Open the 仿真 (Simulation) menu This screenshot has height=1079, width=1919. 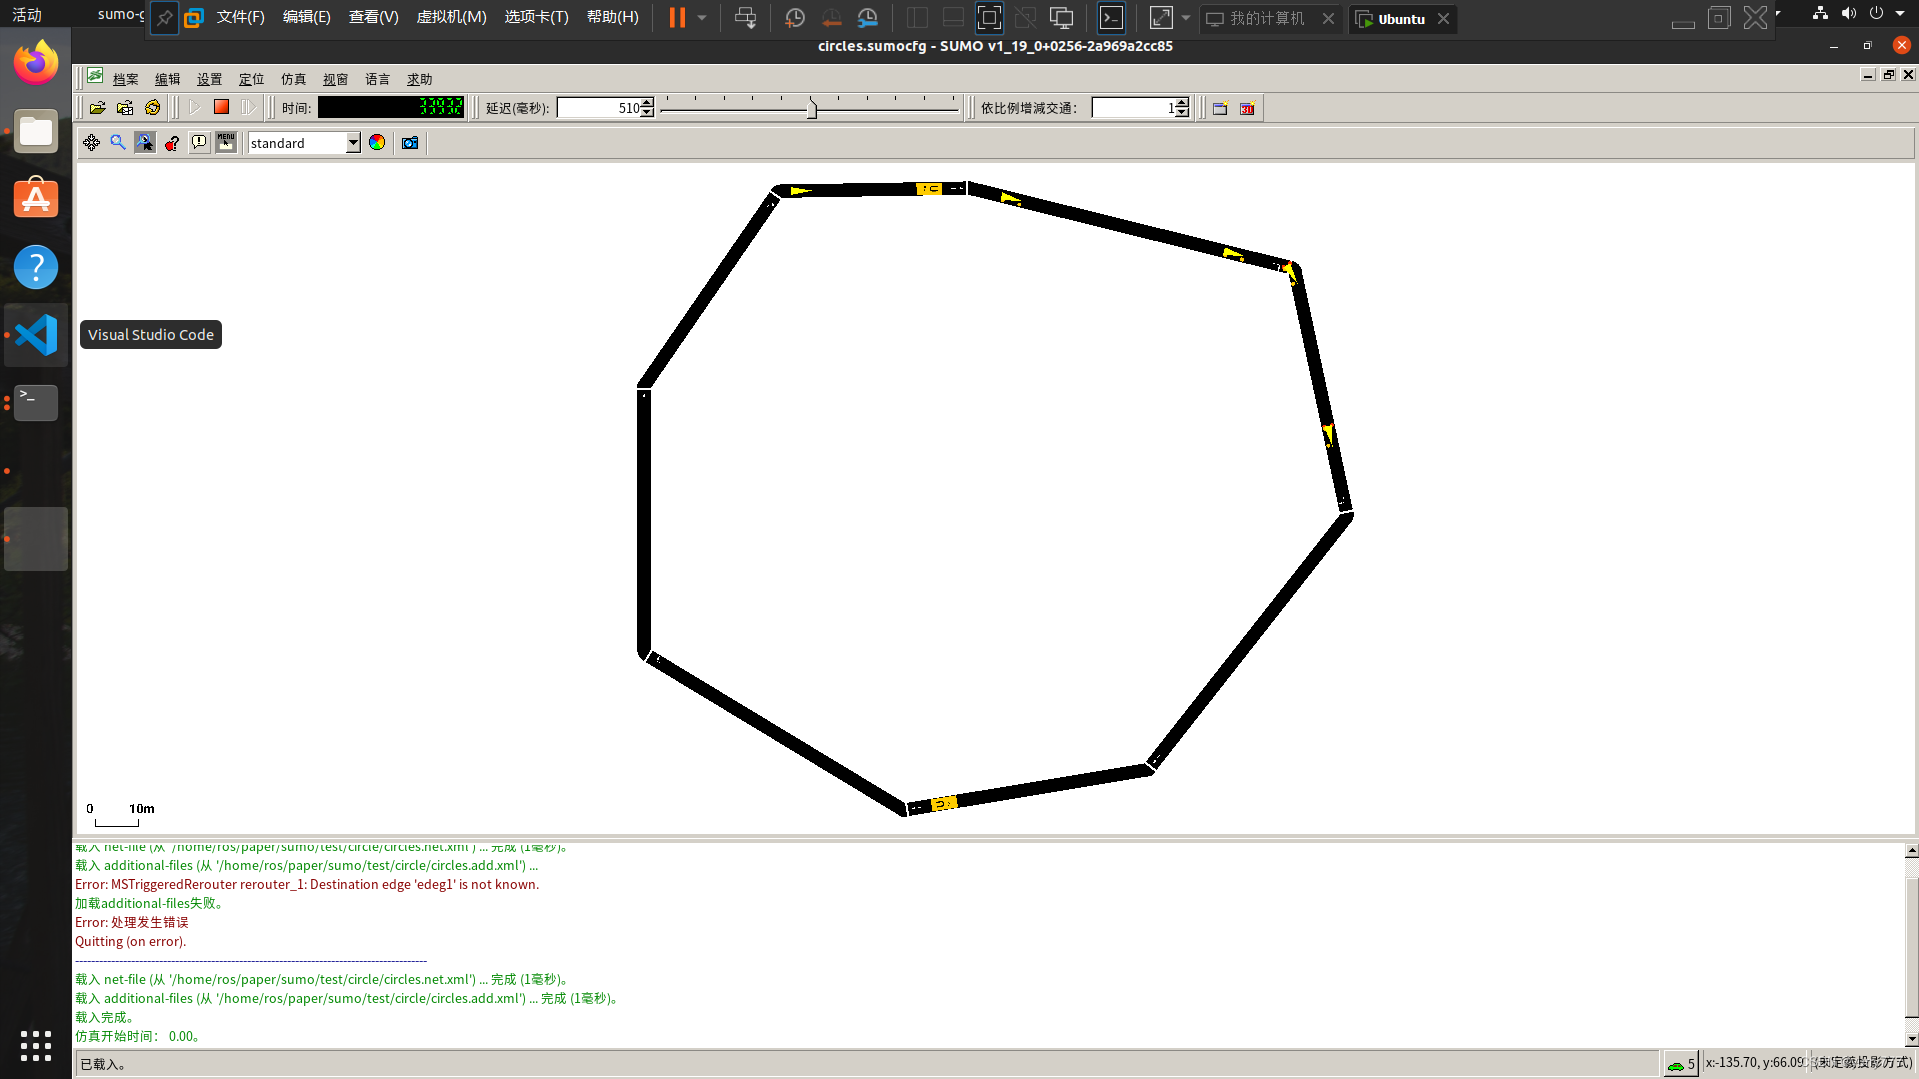[x=294, y=79]
